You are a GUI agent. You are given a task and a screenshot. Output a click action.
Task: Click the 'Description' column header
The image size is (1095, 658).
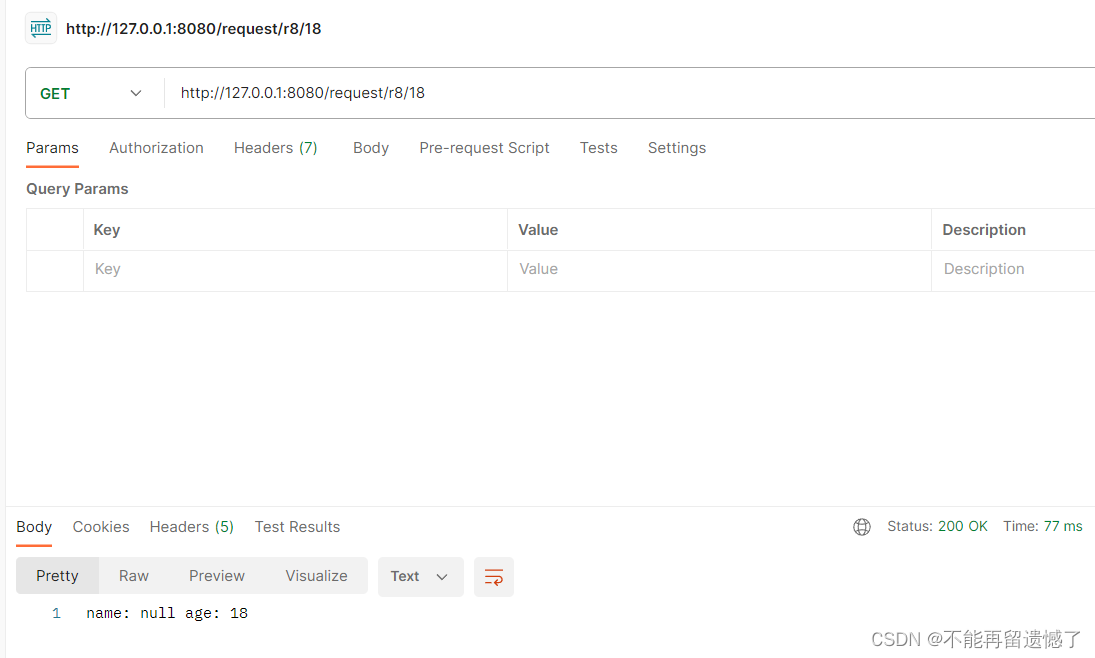(x=984, y=230)
